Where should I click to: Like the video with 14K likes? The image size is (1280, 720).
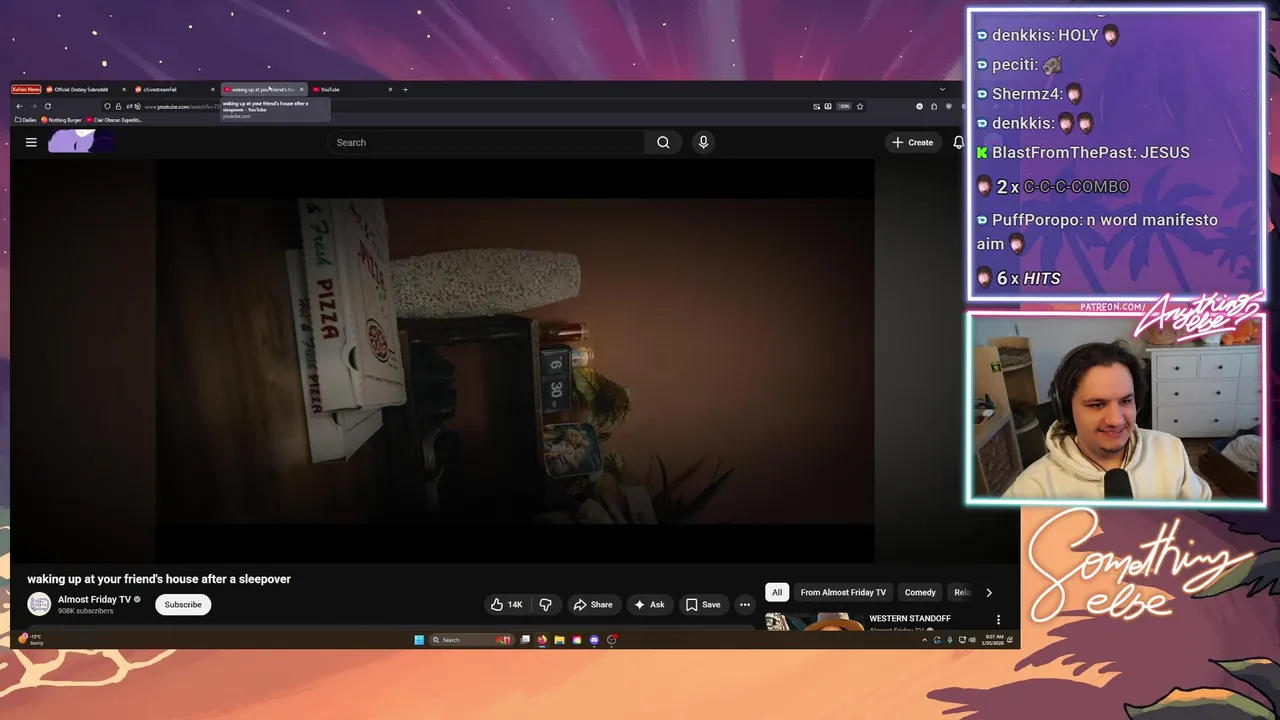point(507,604)
